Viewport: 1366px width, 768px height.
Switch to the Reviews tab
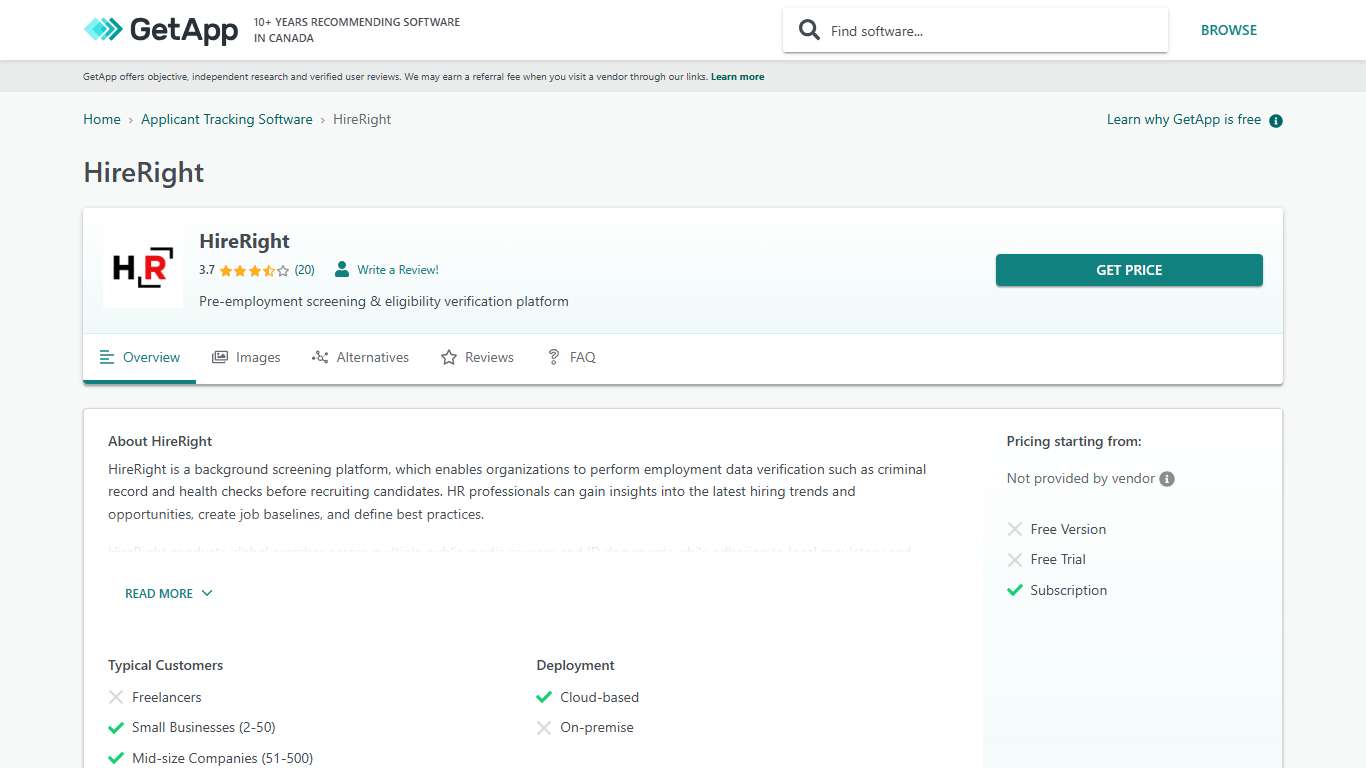point(477,357)
